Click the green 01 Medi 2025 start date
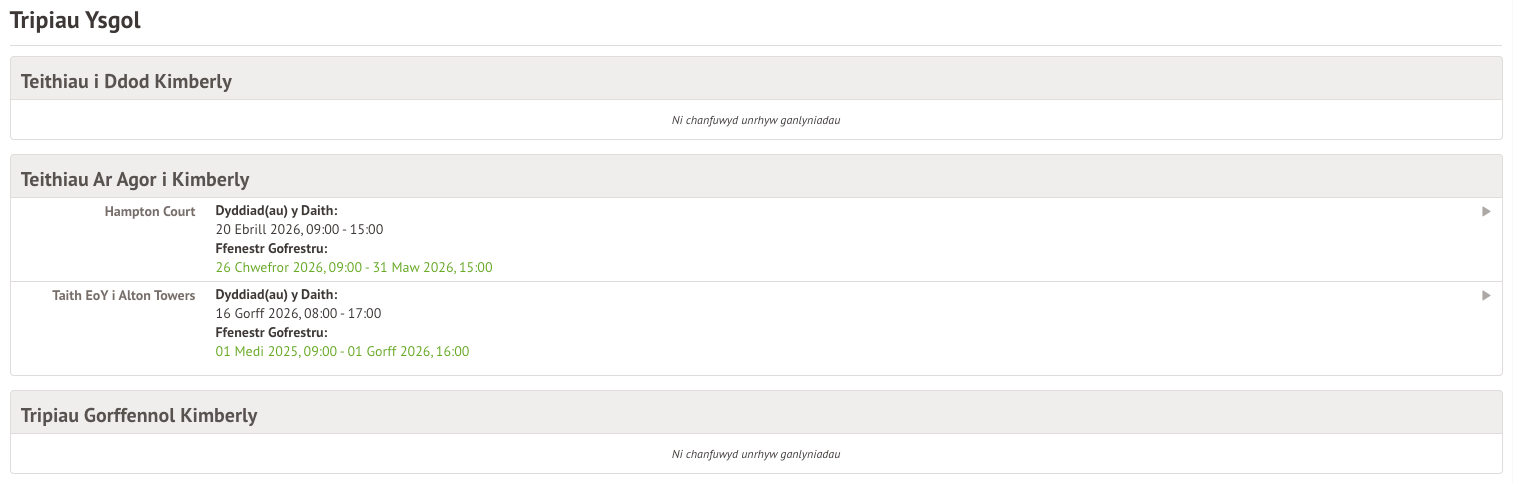1513x483 pixels. point(259,351)
